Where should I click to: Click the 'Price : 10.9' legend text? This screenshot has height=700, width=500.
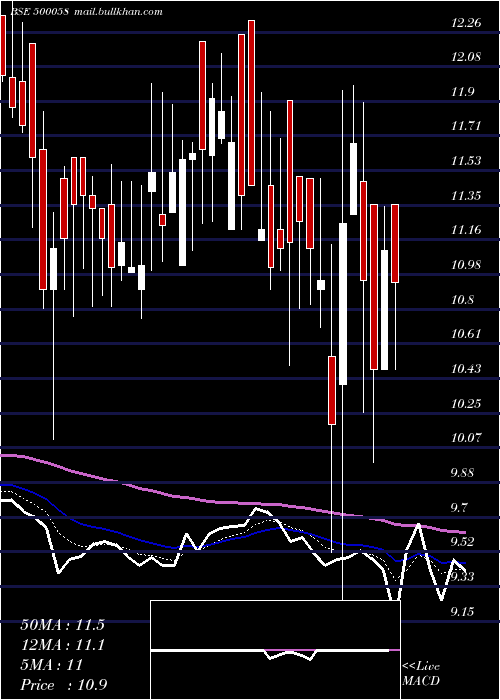(63, 685)
